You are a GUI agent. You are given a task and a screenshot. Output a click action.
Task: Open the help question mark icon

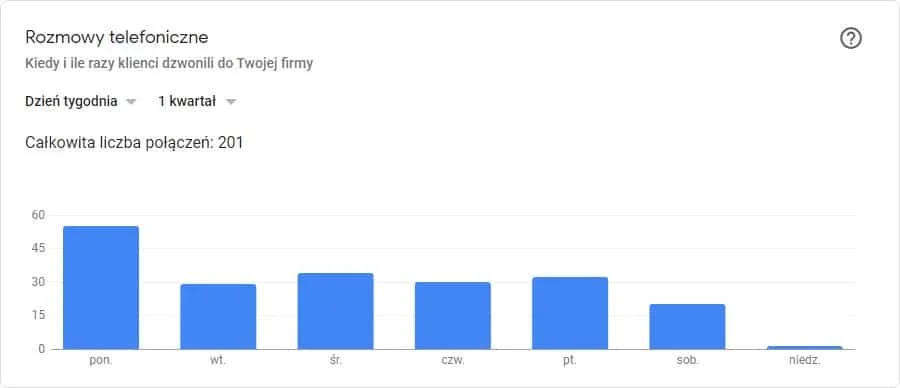click(851, 38)
